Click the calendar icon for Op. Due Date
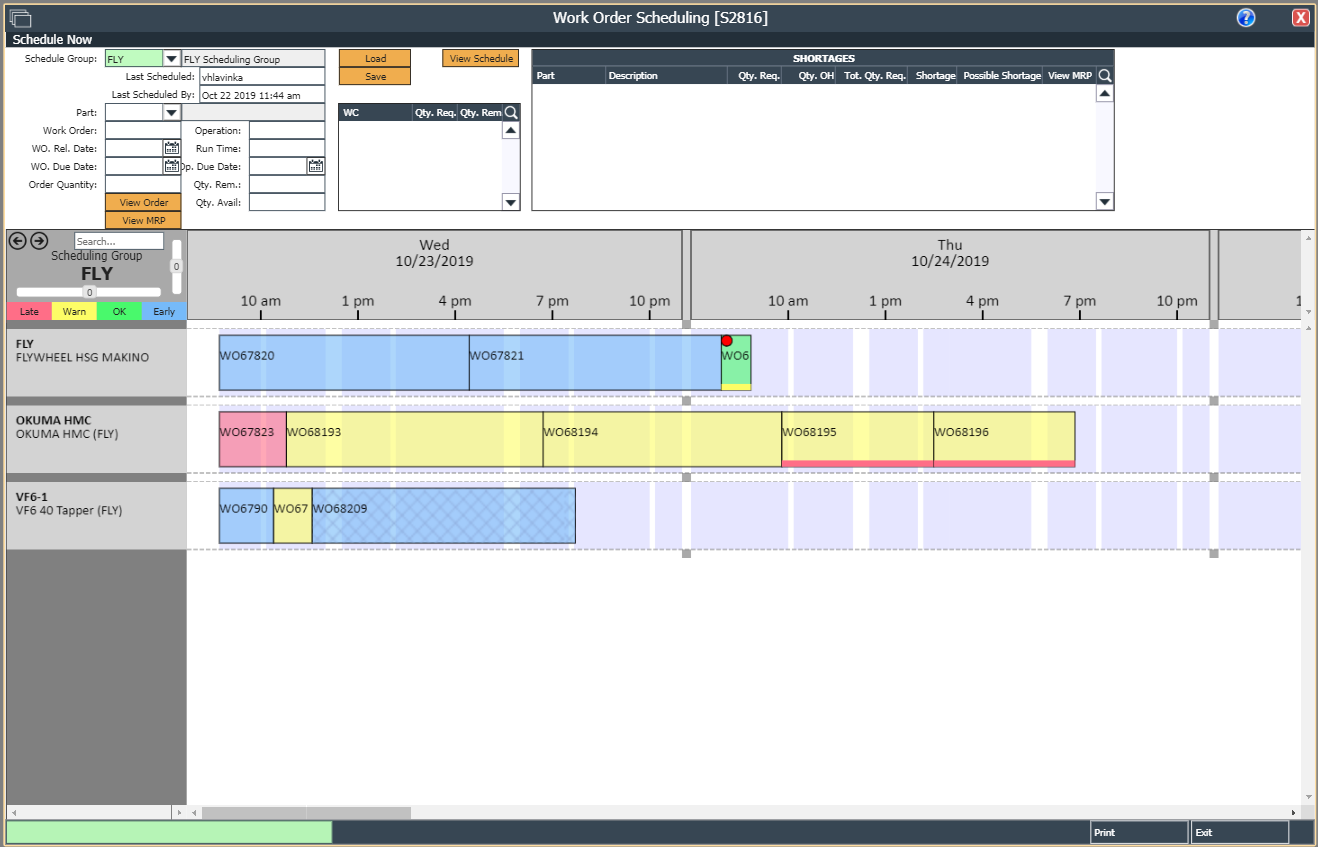 (x=317, y=166)
